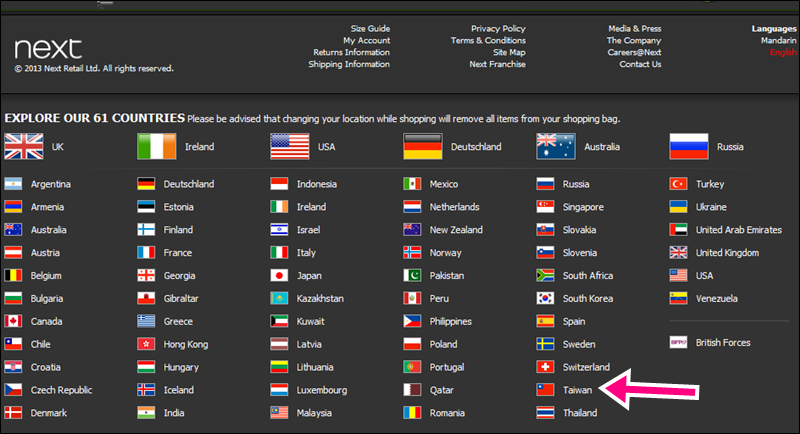Image resolution: width=800 pixels, height=434 pixels.
Task: Select the Netherlands country link
Action: tap(455, 207)
